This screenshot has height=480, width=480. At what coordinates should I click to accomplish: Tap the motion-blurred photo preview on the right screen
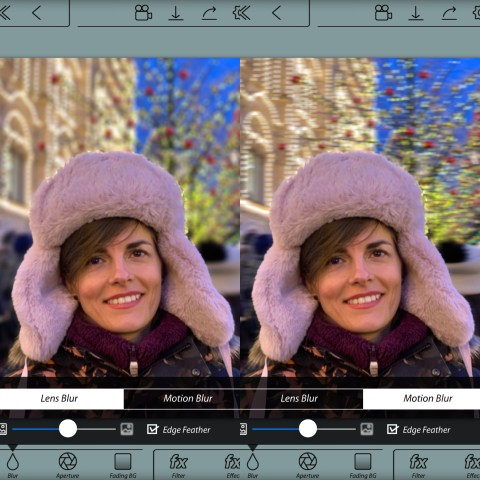(360, 217)
